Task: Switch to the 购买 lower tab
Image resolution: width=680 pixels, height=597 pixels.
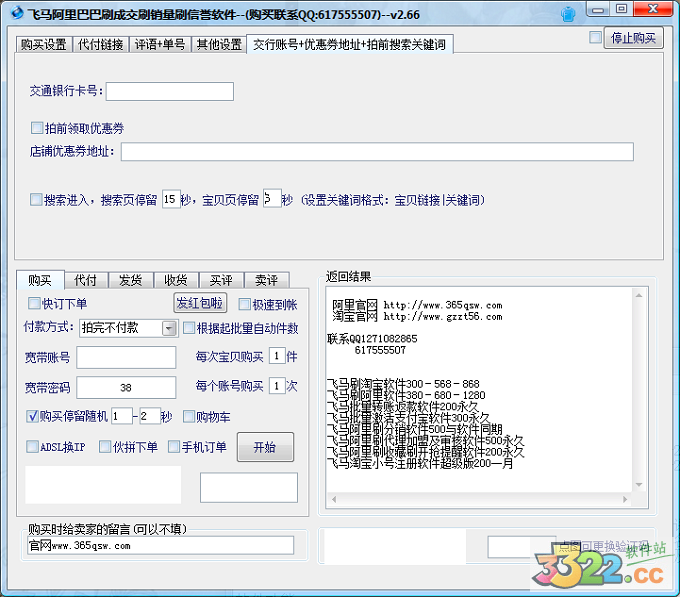Action: (x=40, y=280)
